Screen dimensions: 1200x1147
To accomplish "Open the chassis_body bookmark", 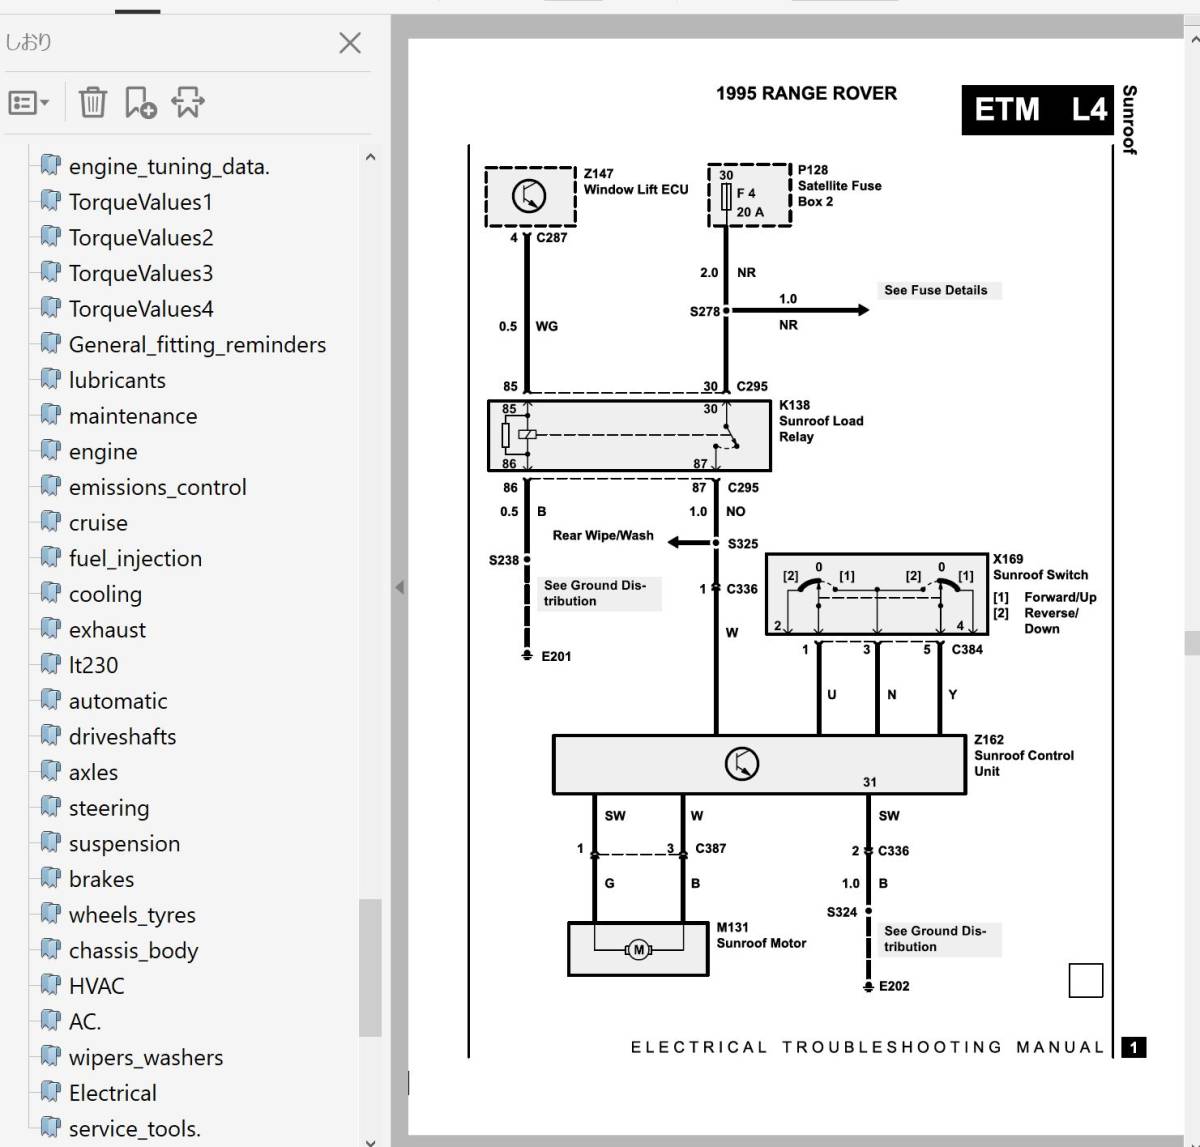I will (133, 951).
